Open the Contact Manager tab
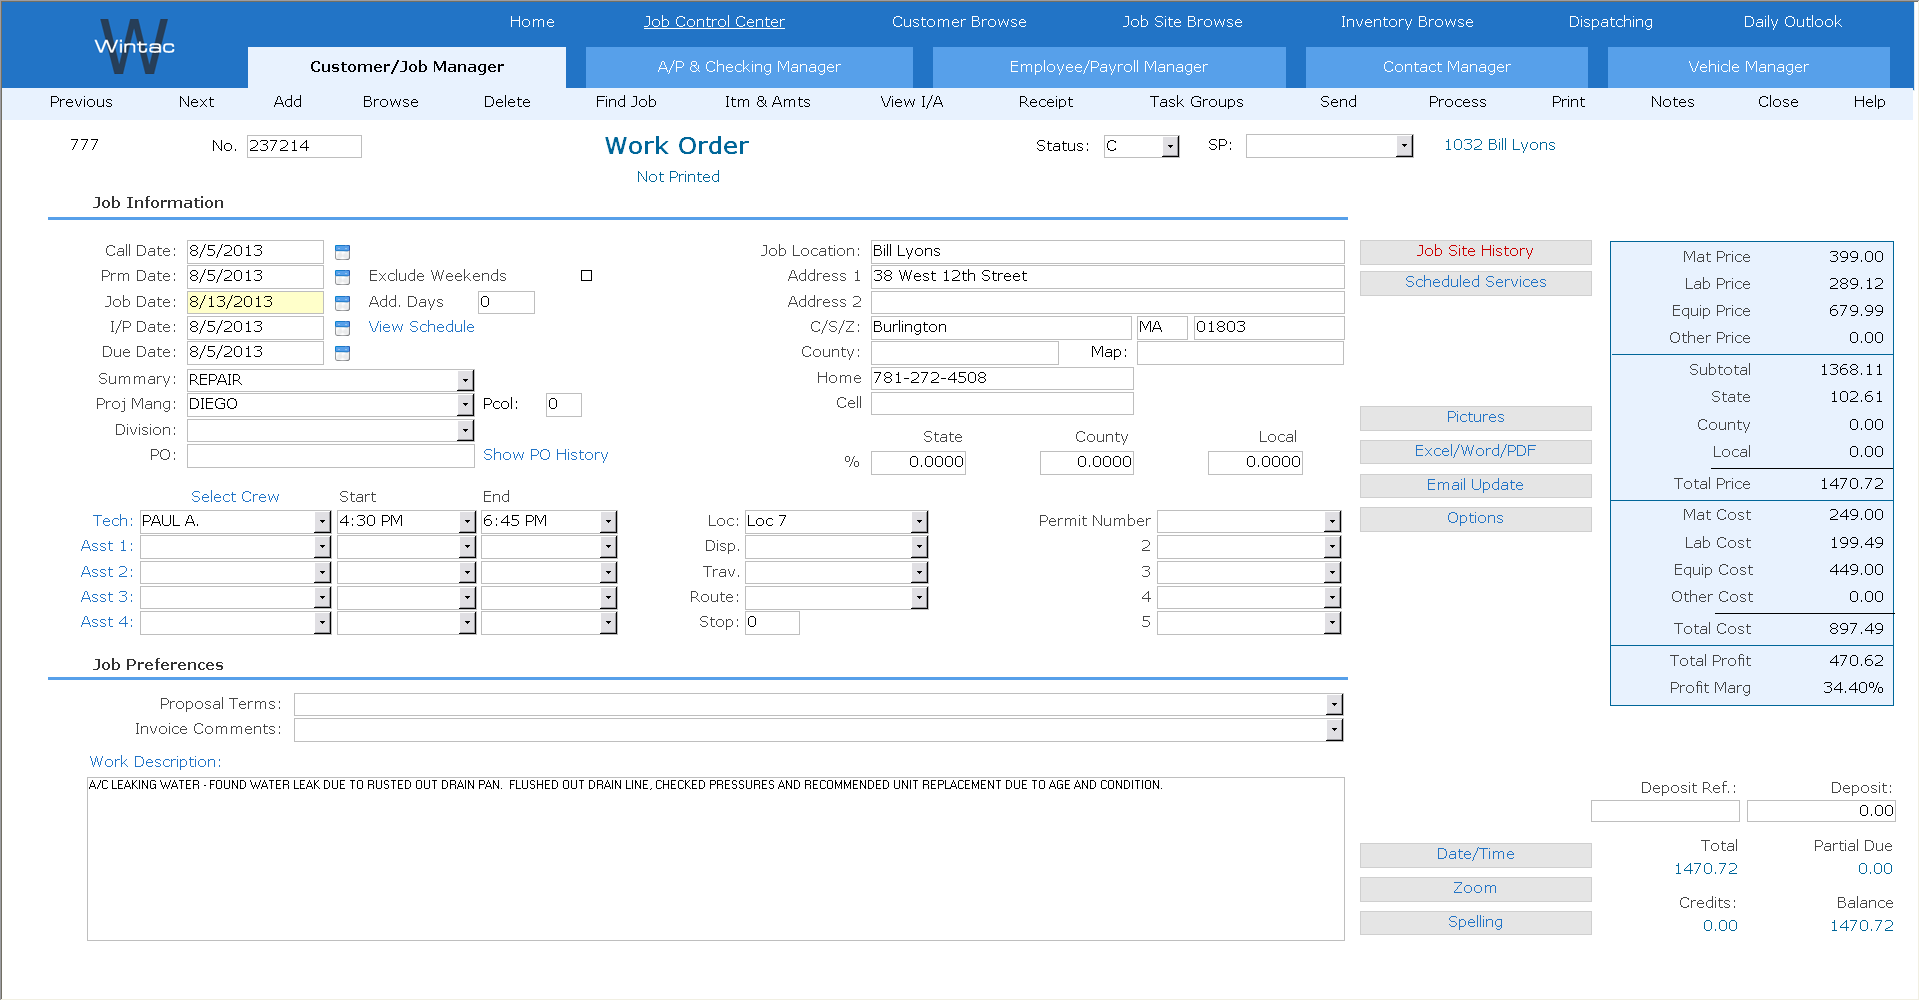 pyautogui.click(x=1447, y=67)
